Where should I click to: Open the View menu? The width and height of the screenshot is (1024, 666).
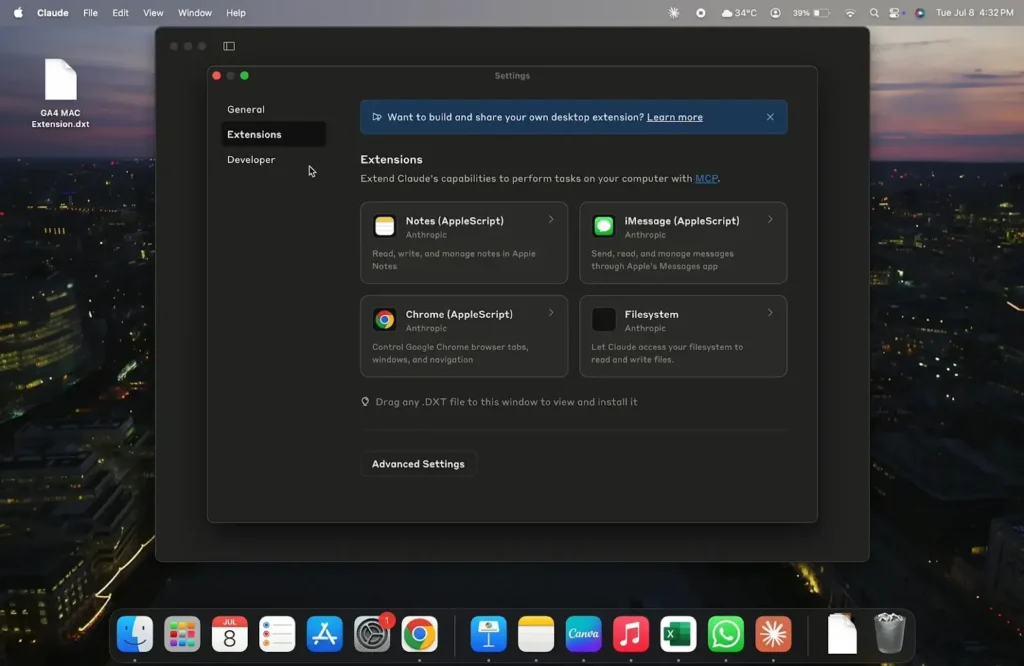click(153, 12)
